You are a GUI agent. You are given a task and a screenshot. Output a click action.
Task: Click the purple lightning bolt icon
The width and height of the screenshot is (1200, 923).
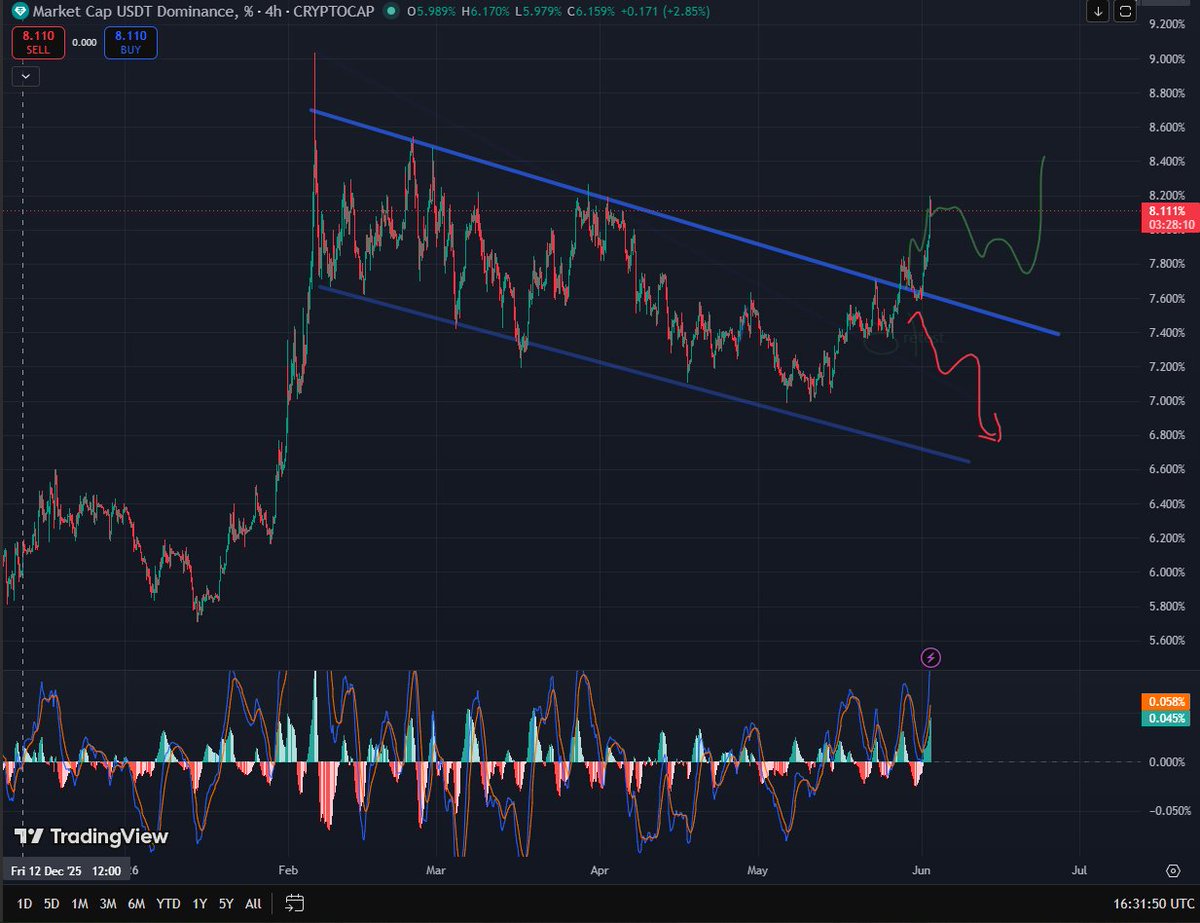pyautogui.click(x=931, y=657)
